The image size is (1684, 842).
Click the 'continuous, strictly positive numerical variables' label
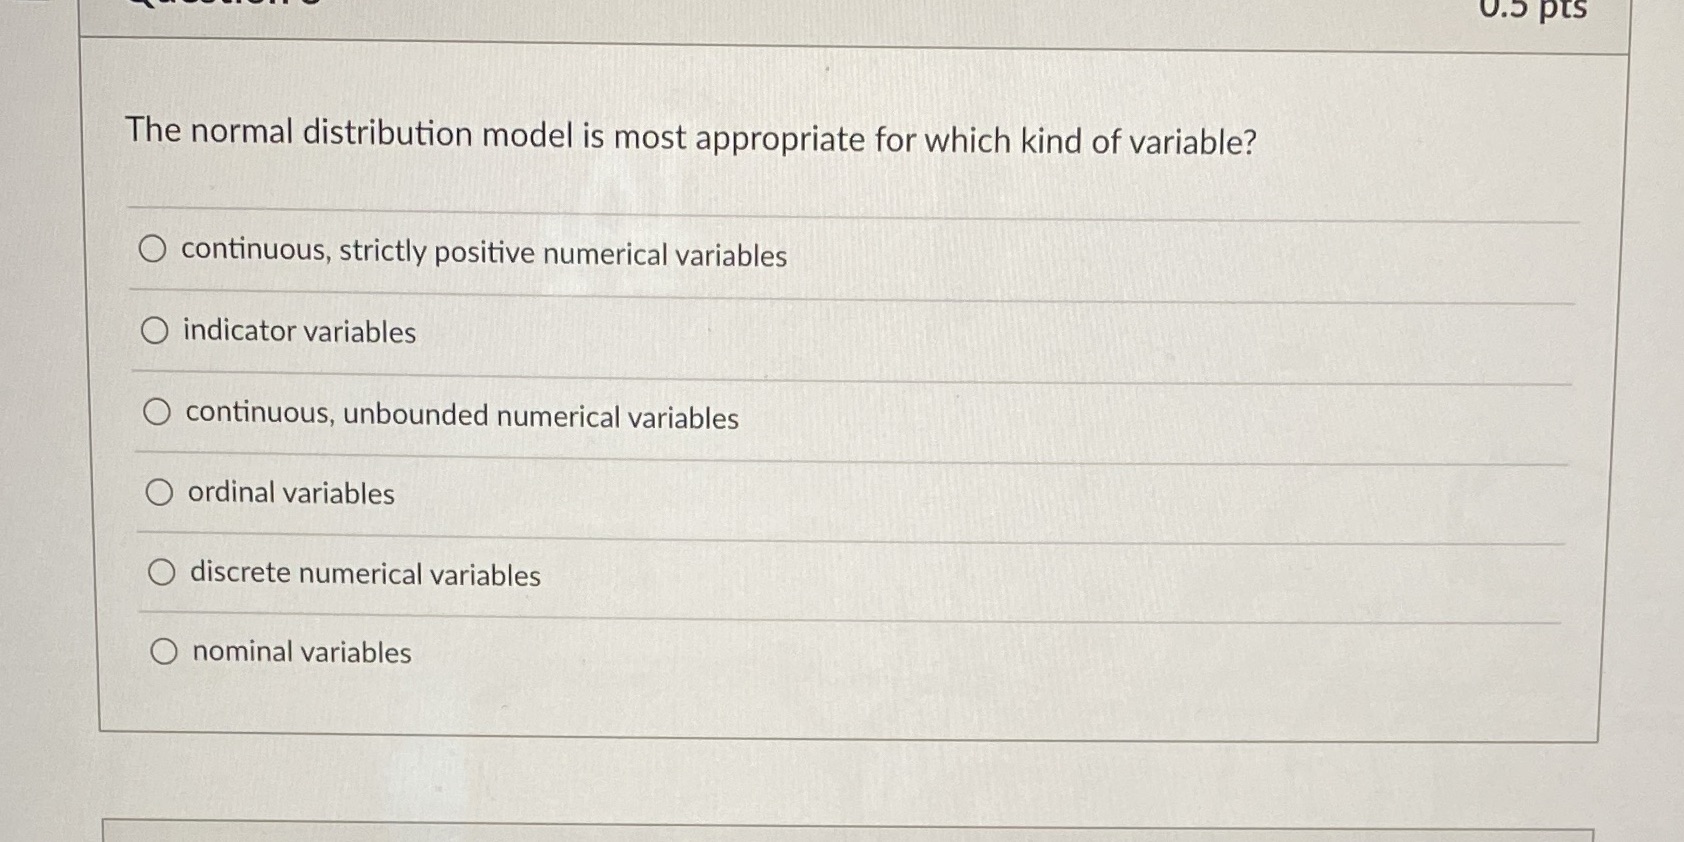[x=483, y=255]
